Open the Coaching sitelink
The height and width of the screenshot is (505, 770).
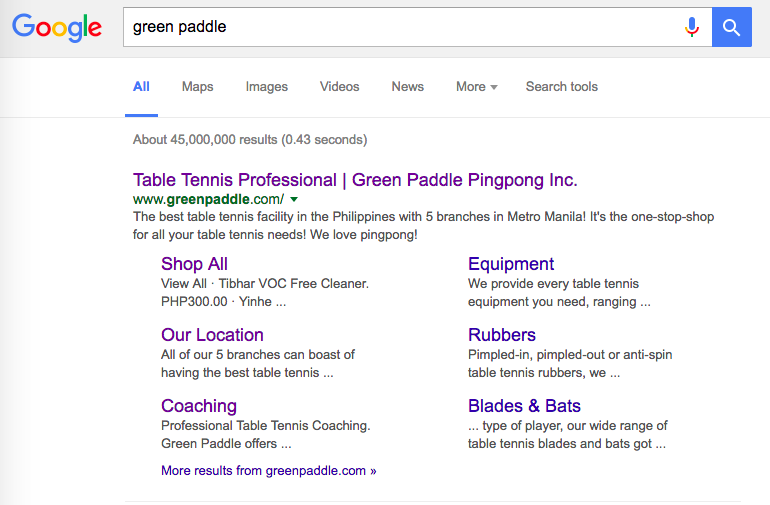click(199, 406)
